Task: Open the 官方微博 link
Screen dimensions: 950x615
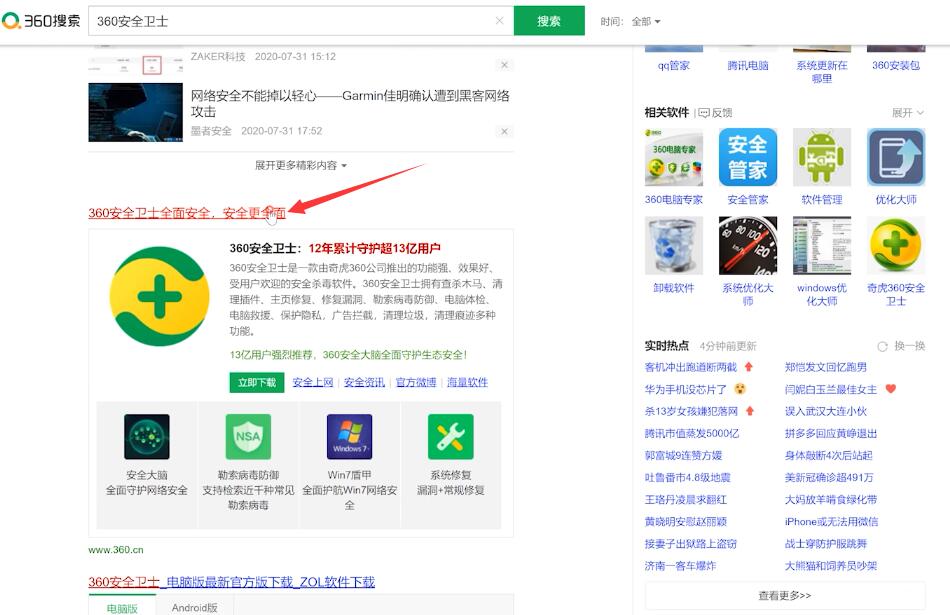Action: [x=416, y=382]
